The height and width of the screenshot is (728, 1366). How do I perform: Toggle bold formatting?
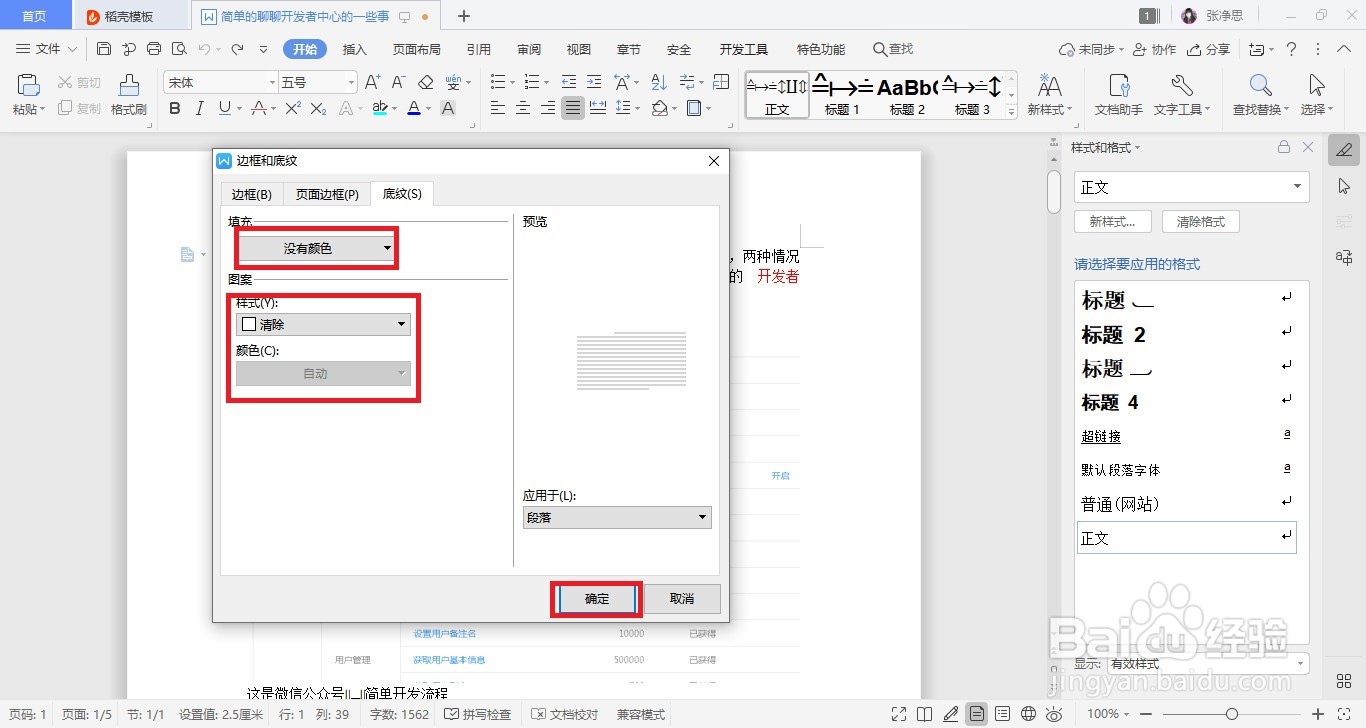pos(175,107)
